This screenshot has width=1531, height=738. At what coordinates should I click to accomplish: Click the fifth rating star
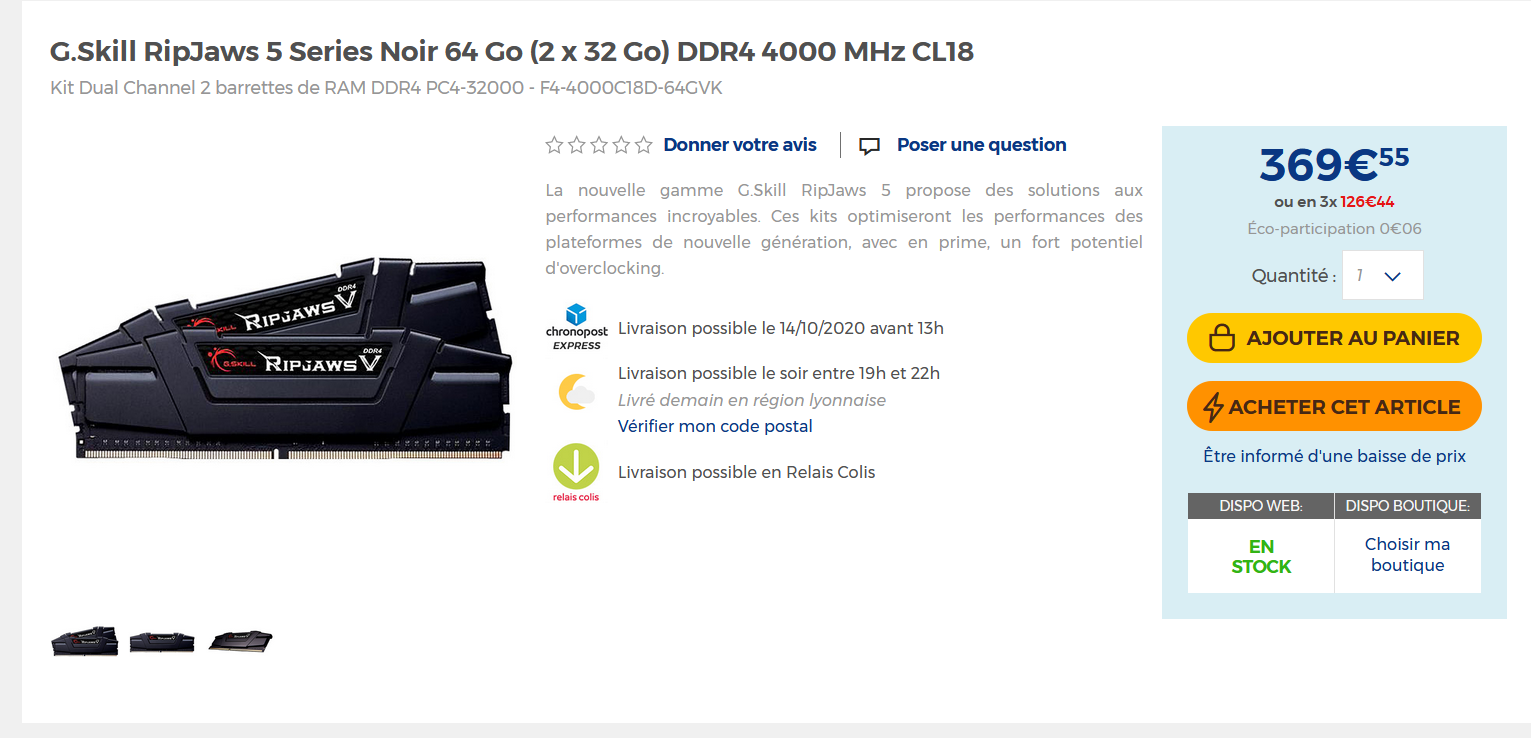click(x=643, y=145)
